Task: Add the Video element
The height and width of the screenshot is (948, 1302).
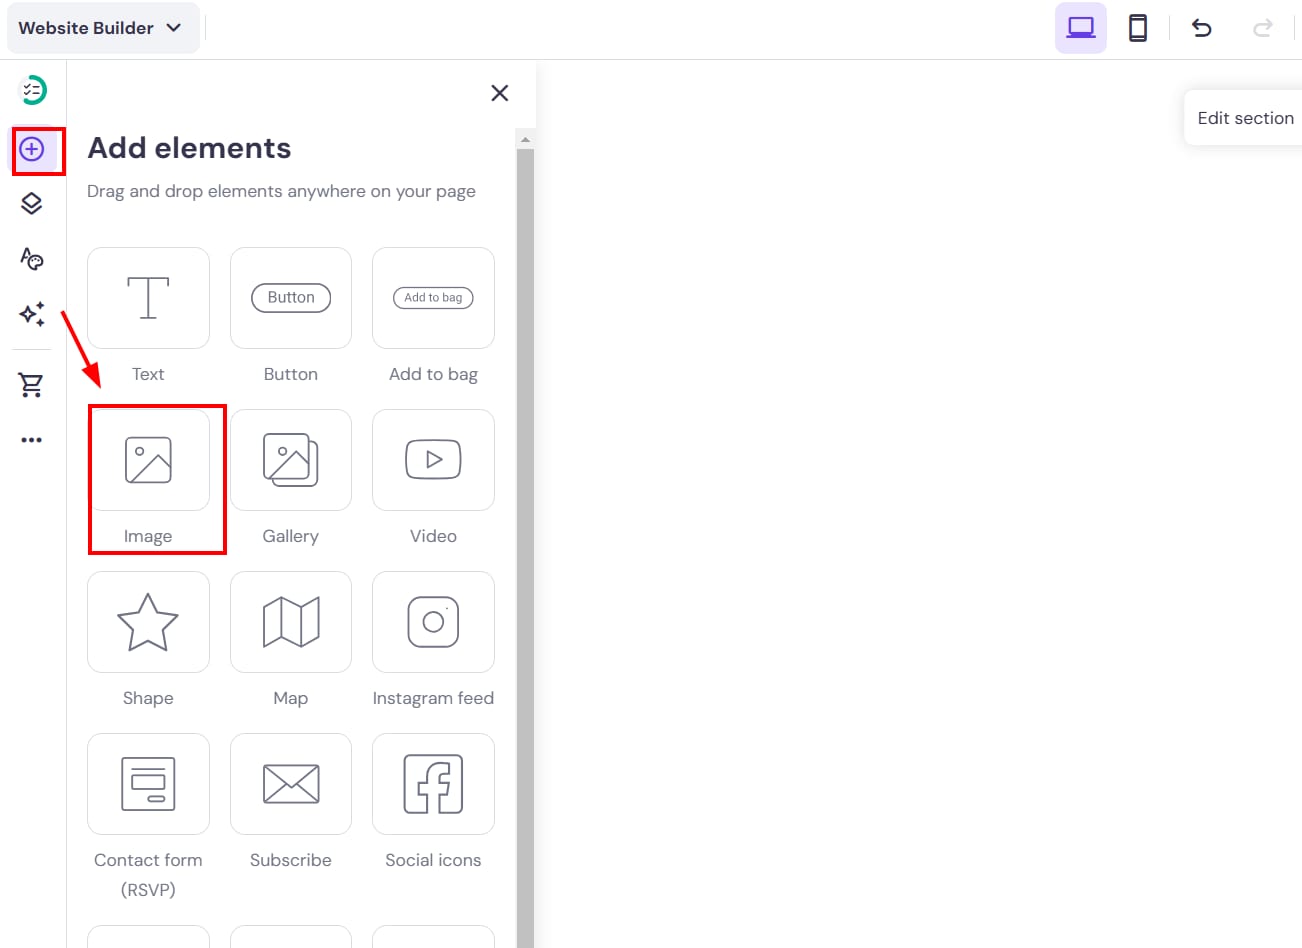Action: 433,461
